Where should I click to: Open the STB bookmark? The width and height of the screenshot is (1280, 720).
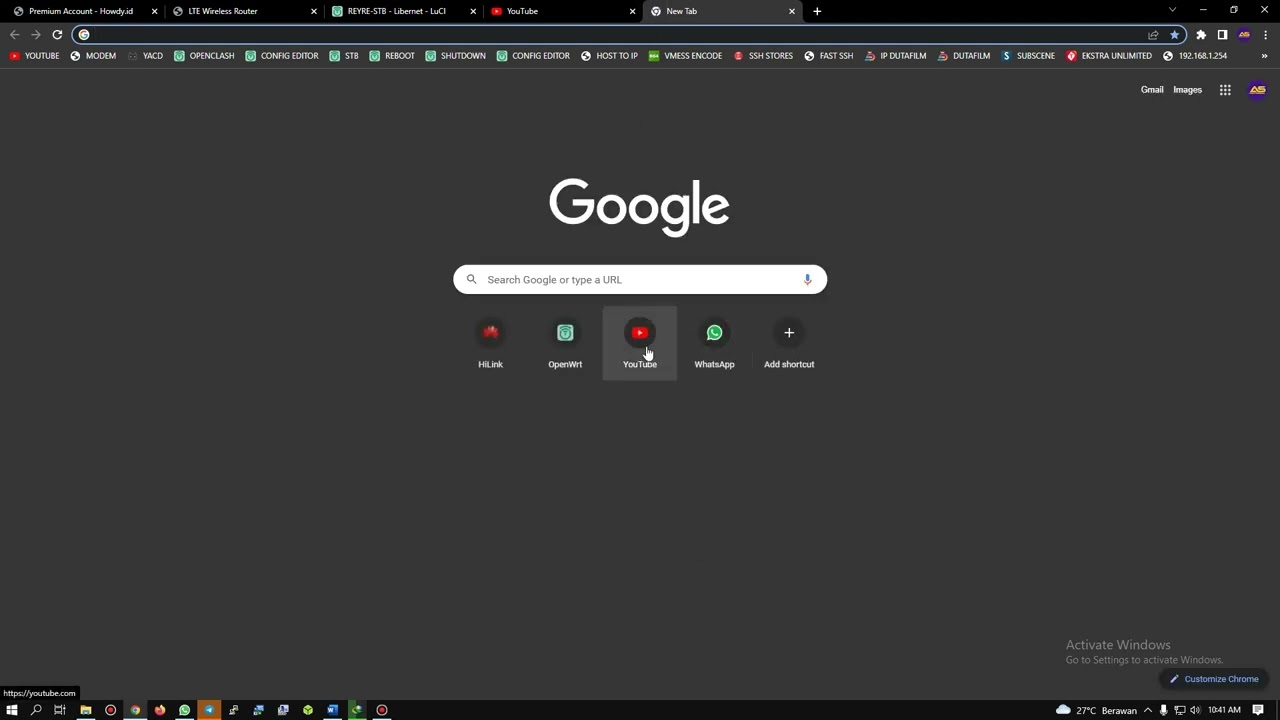pos(344,56)
